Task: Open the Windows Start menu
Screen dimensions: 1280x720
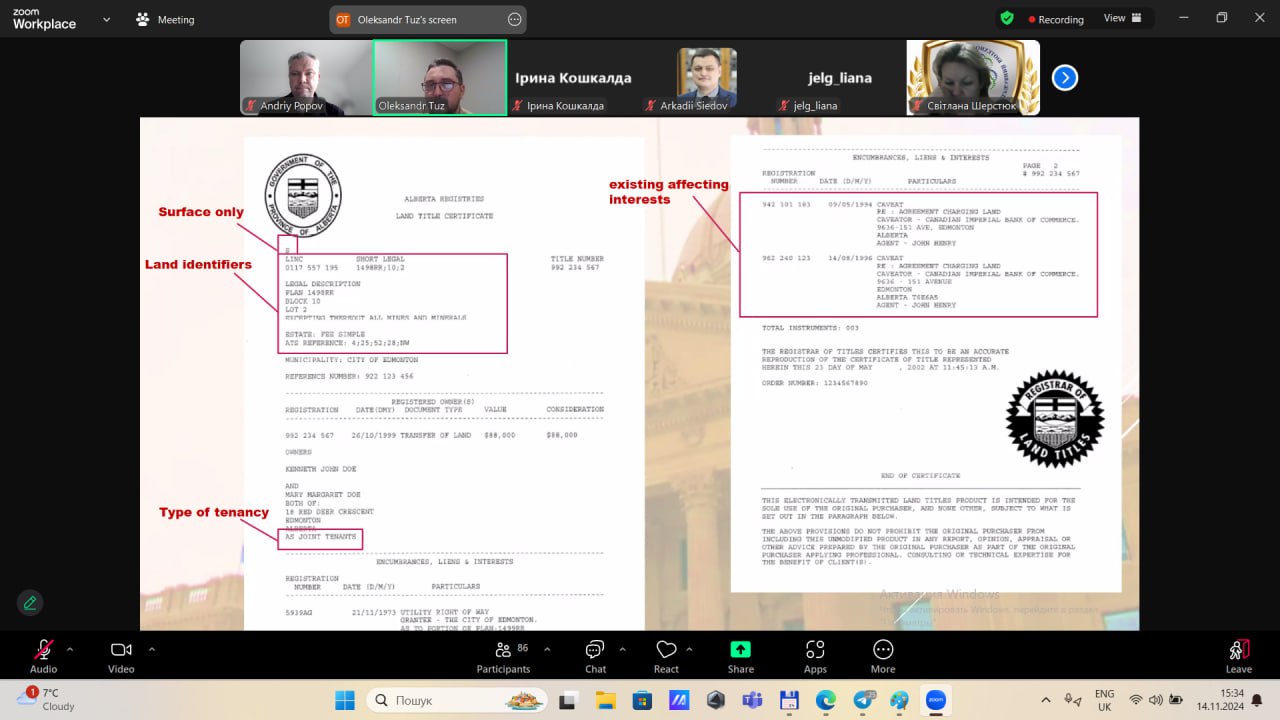Action: (x=345, y=699)
